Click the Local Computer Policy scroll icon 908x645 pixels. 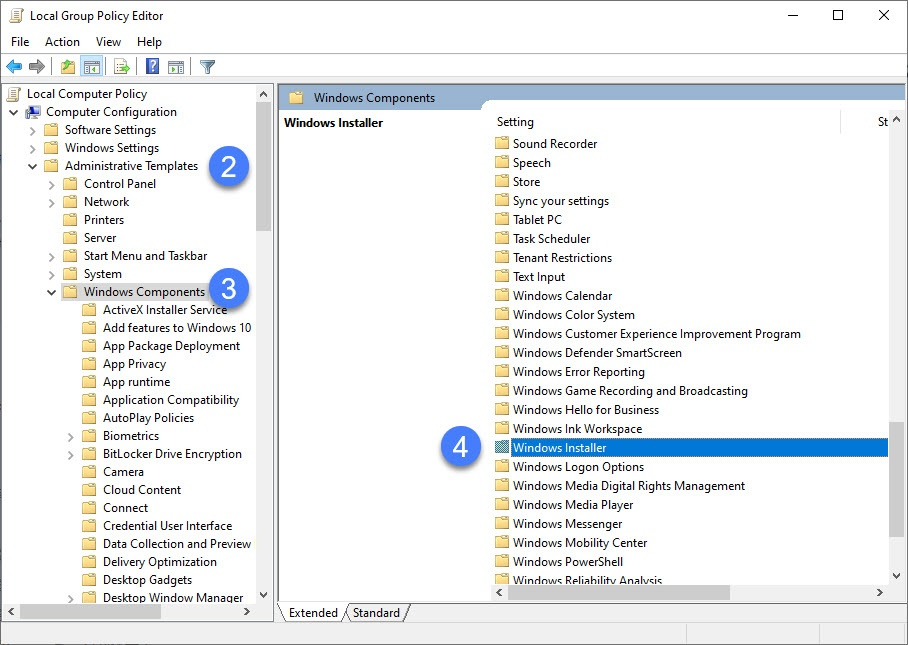14,94
